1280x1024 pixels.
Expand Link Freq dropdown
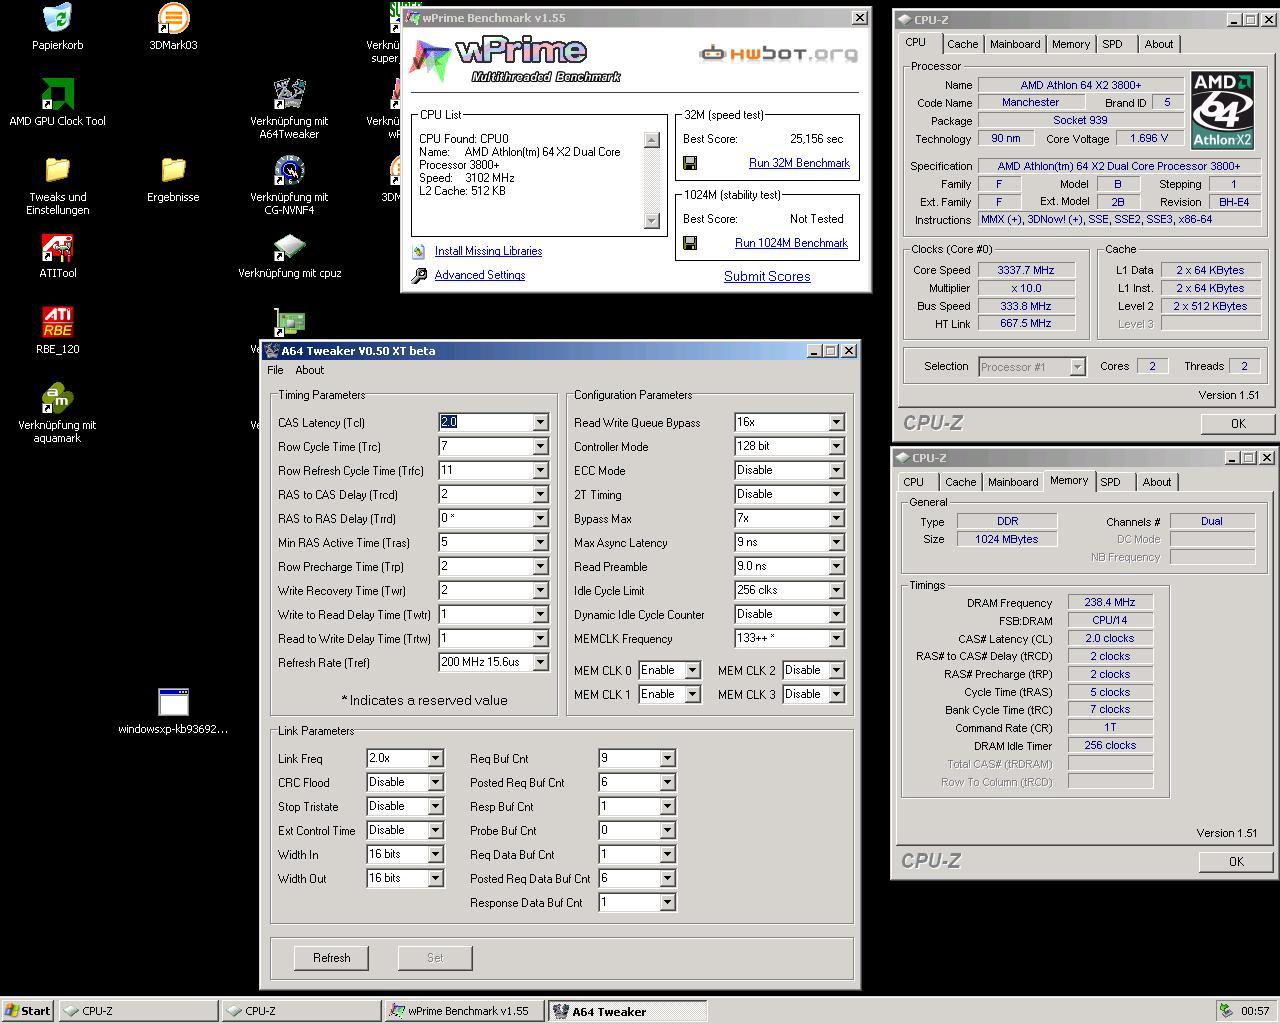(435, 759)
